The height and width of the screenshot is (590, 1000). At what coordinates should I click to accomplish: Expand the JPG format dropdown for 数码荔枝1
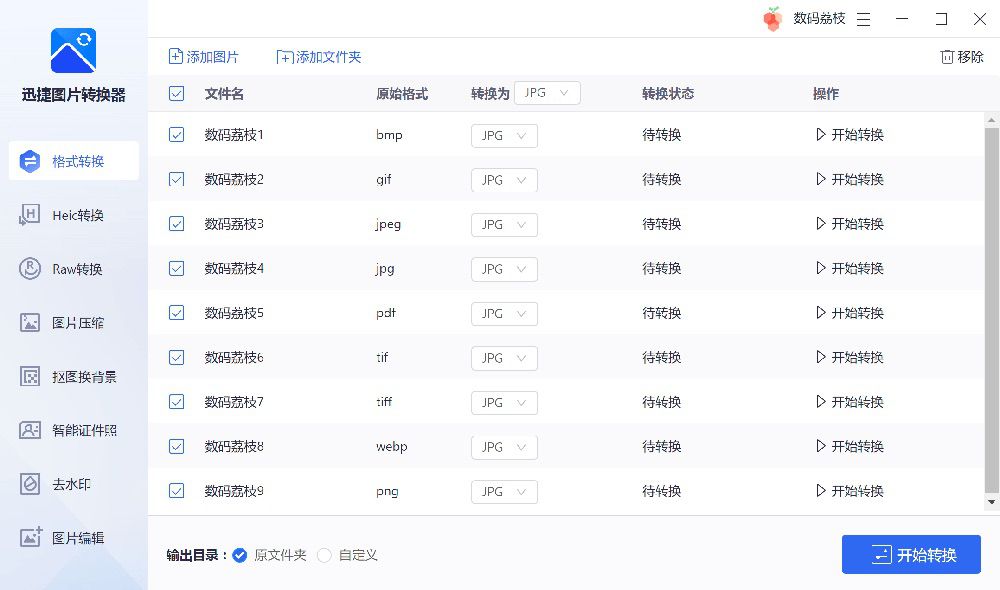pos(504,136)
